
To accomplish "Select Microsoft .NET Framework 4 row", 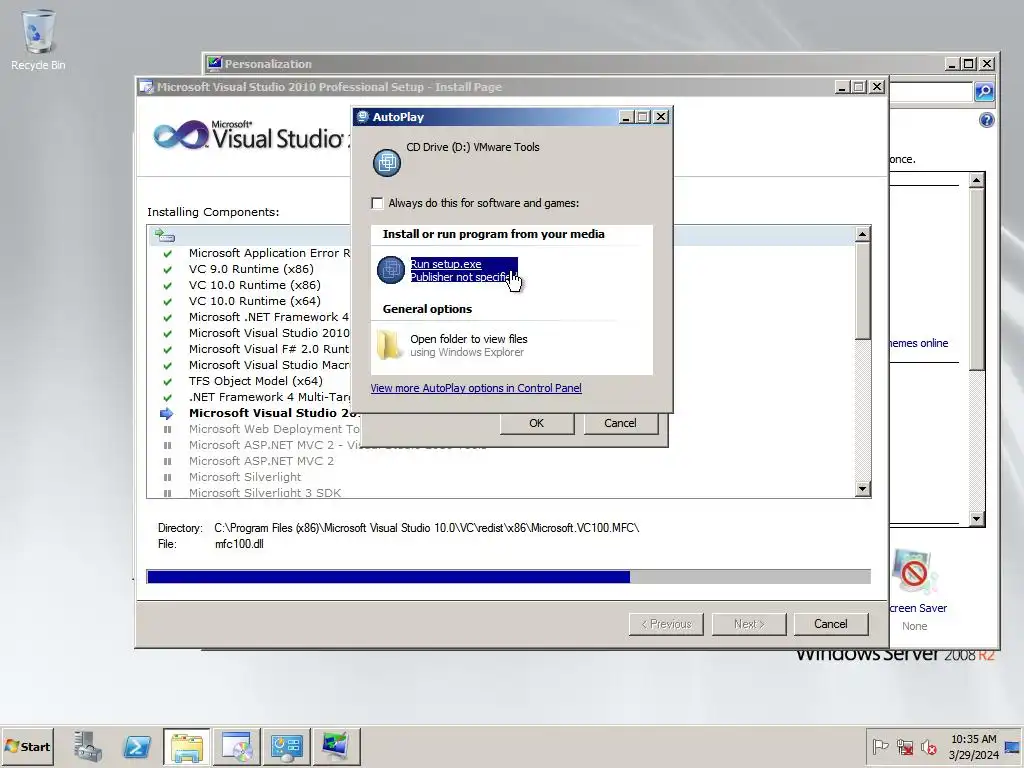I will [269, 317].
